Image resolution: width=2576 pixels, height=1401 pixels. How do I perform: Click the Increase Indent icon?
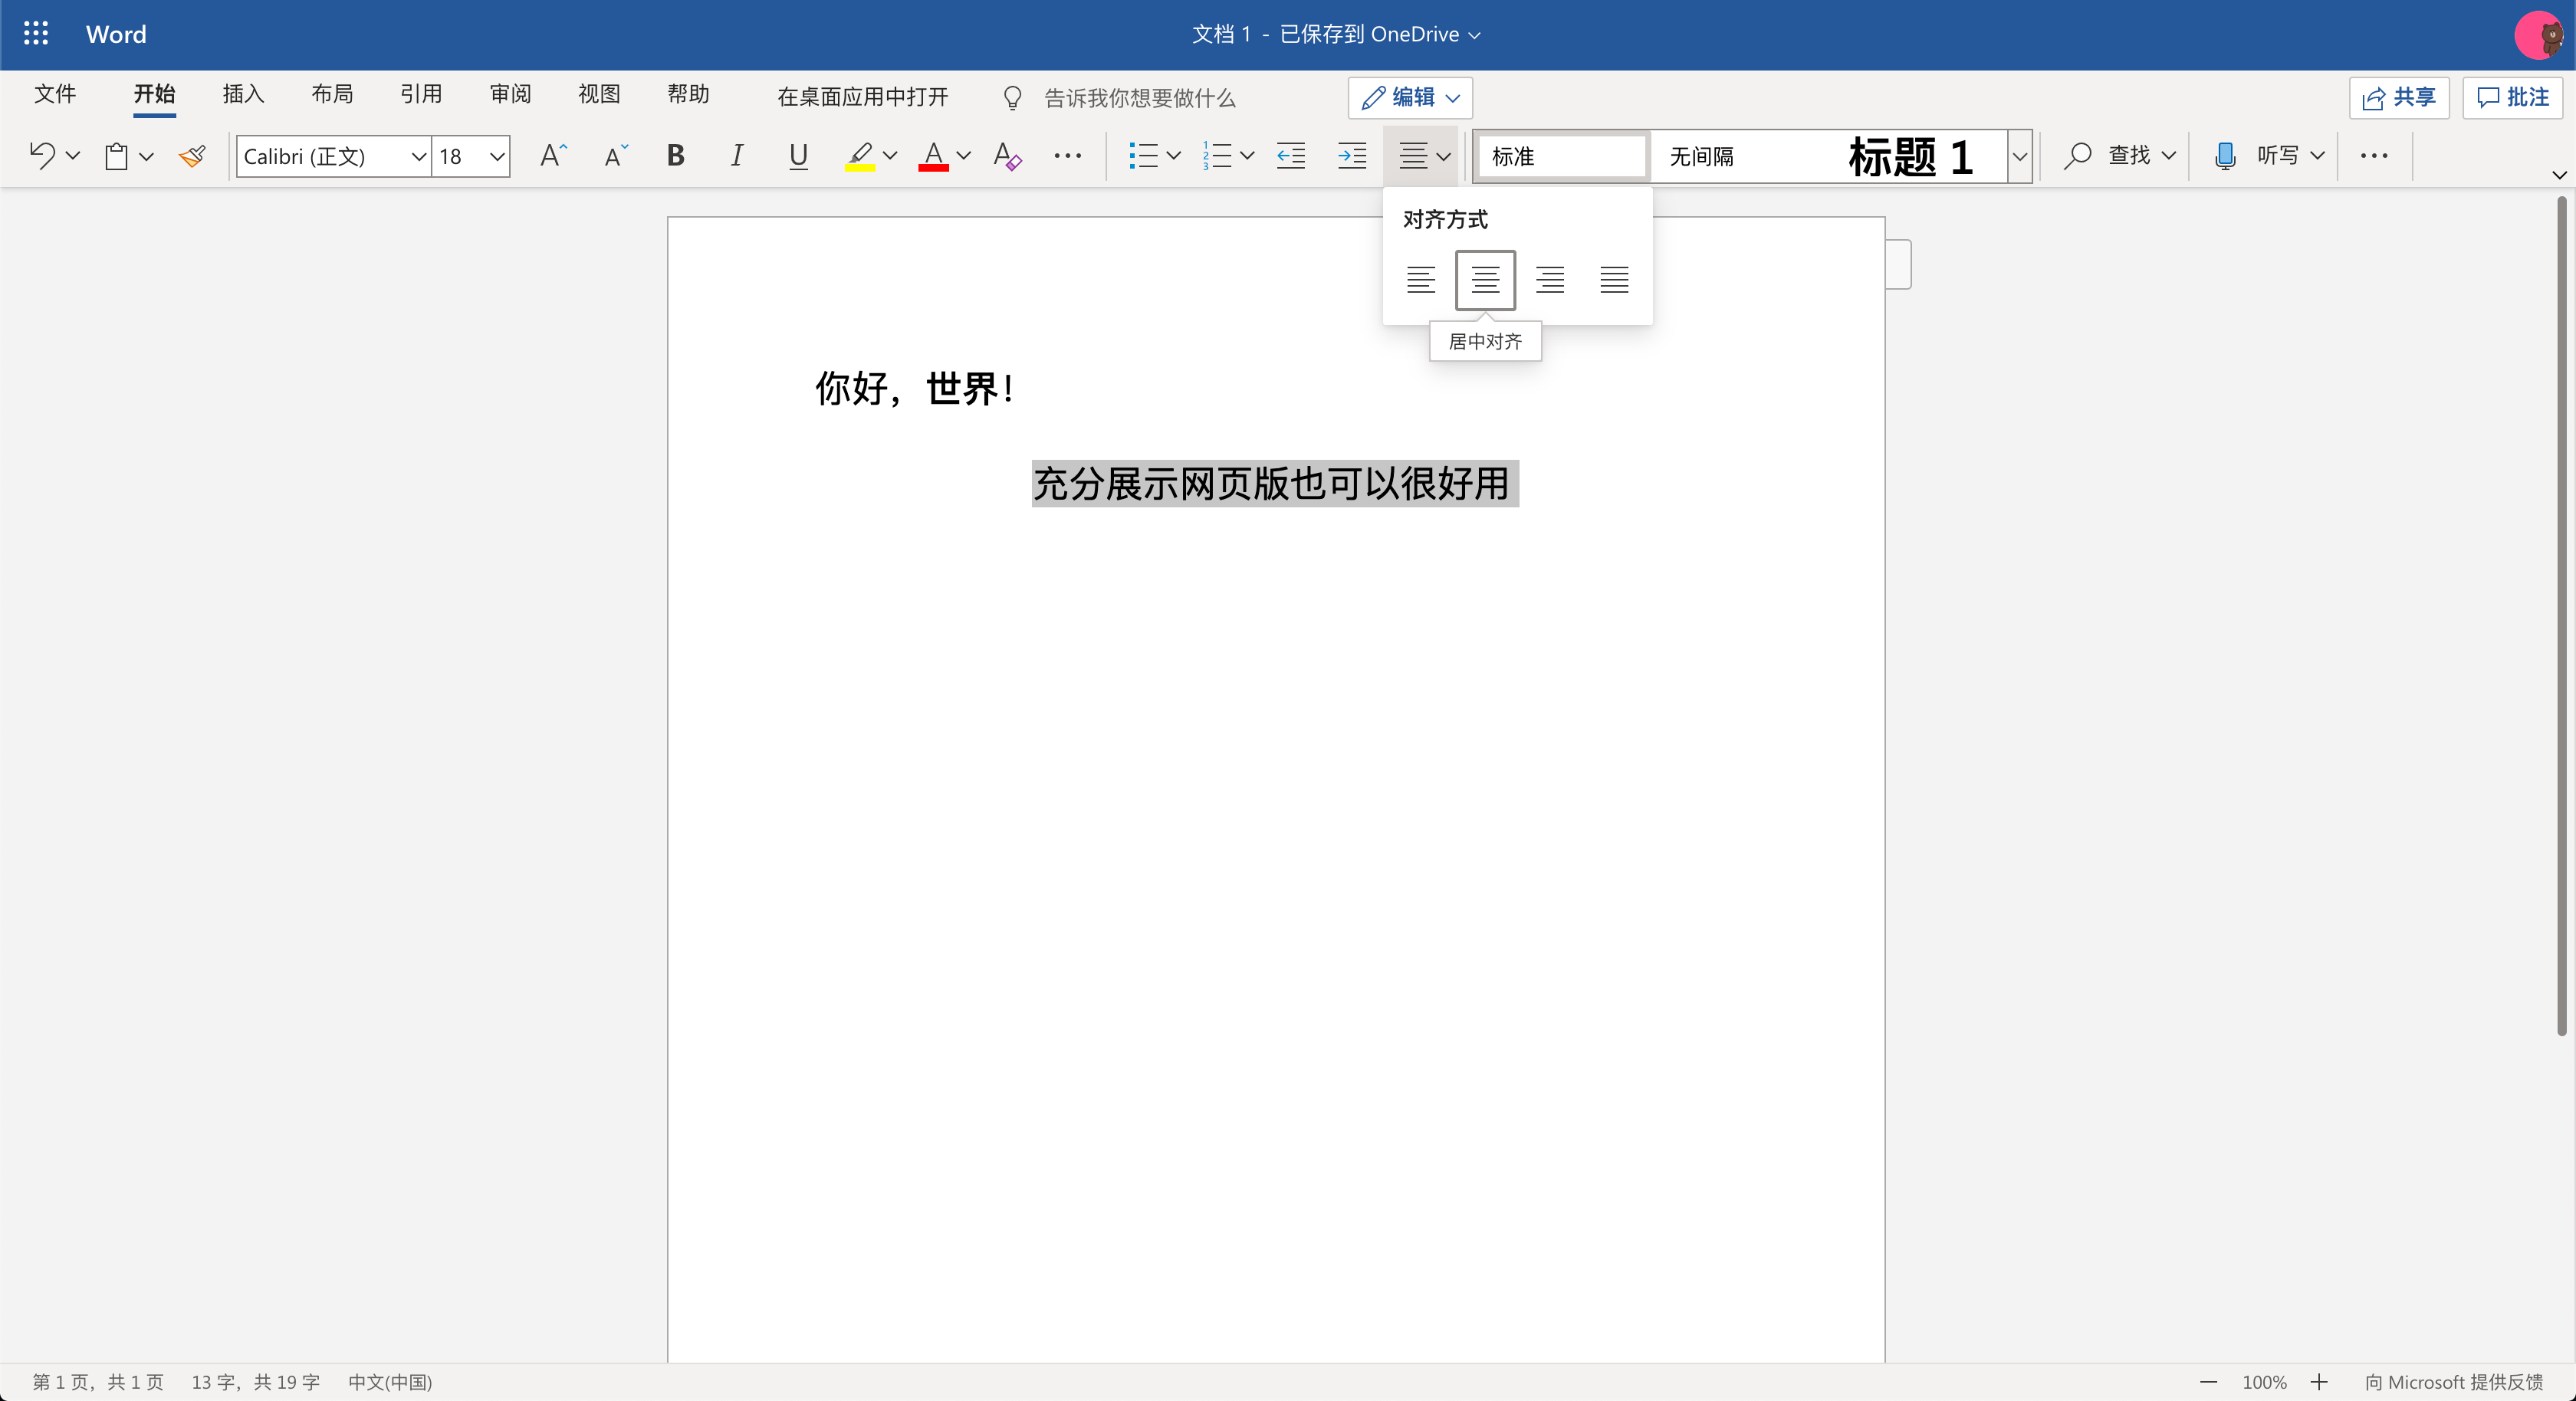[1351, 156]
